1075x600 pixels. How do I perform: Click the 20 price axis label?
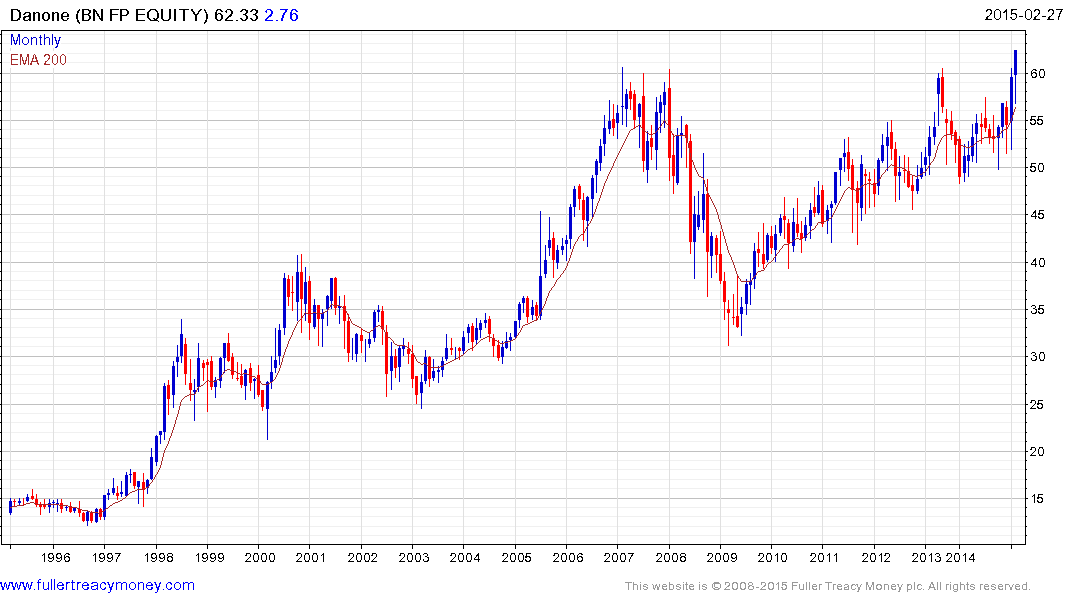tap(1038, 451)
